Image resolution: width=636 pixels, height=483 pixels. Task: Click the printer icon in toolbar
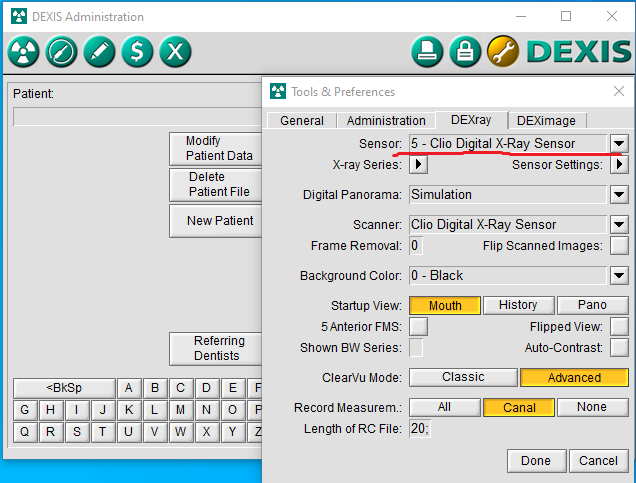[427, 52]
